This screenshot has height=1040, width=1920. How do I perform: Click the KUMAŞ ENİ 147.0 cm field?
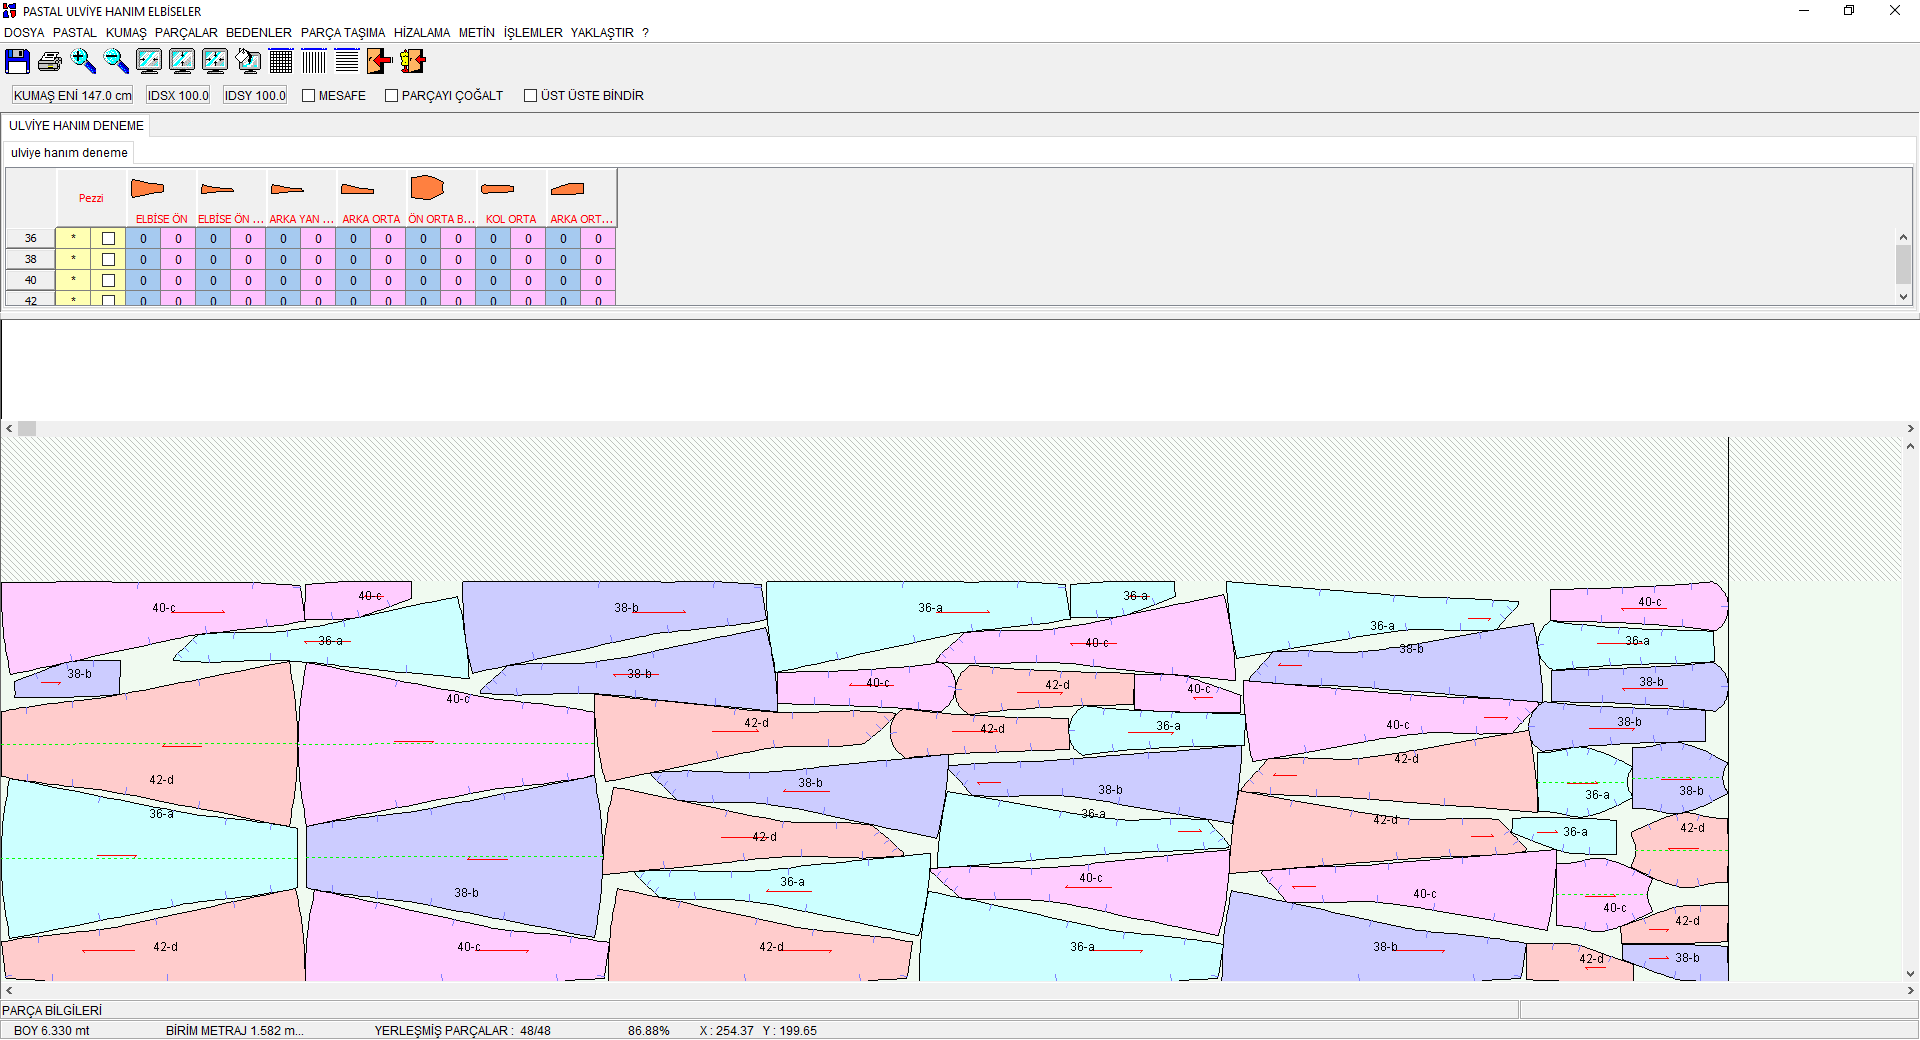(72, 96)
